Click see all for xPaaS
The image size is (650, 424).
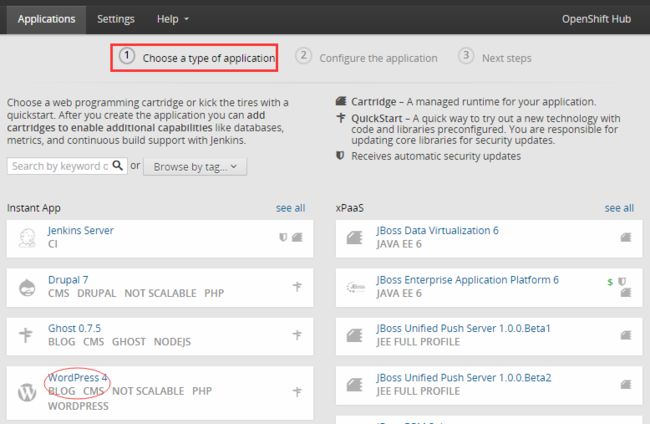[619, 208]
